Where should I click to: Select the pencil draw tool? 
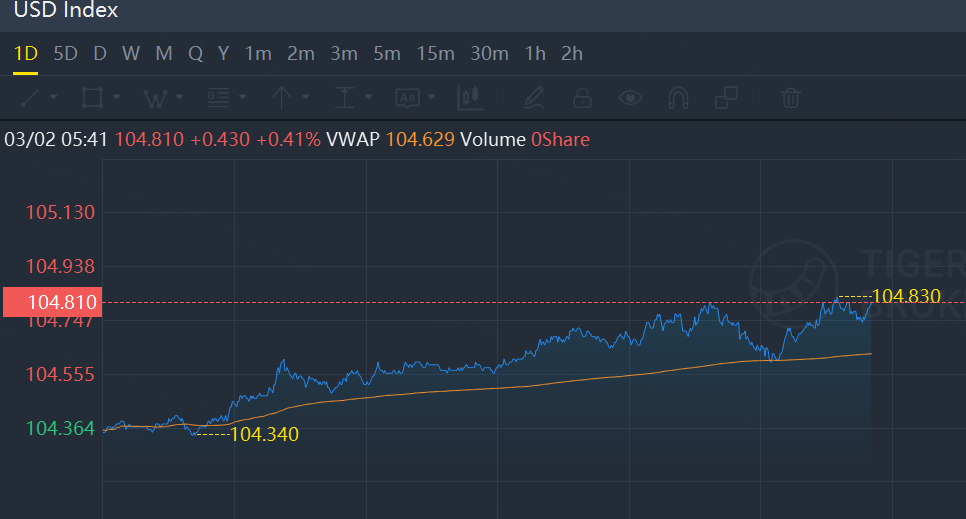533,98
